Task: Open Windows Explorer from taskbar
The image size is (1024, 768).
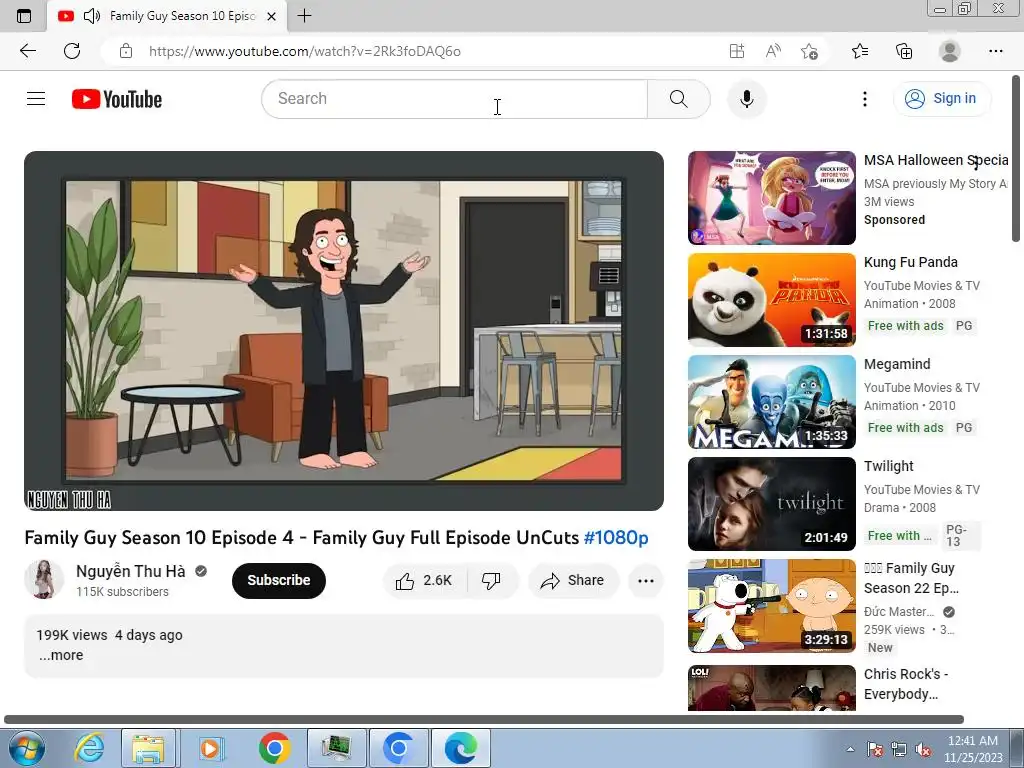Action: tap(148, 748)
